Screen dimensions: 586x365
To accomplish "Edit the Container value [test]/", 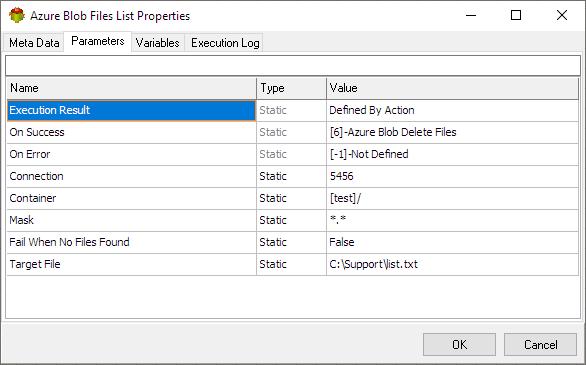I will (453, 198).
